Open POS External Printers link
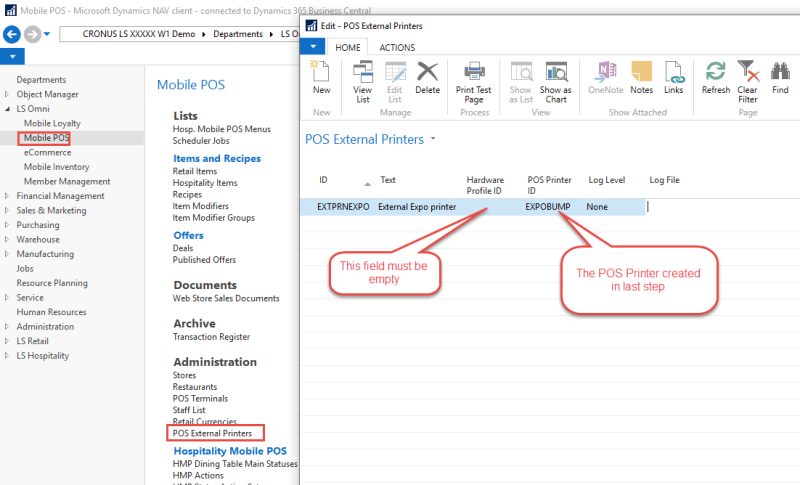The width and height of the screenshot is (800, 485). pyautogui.click(x=212, y=433)
